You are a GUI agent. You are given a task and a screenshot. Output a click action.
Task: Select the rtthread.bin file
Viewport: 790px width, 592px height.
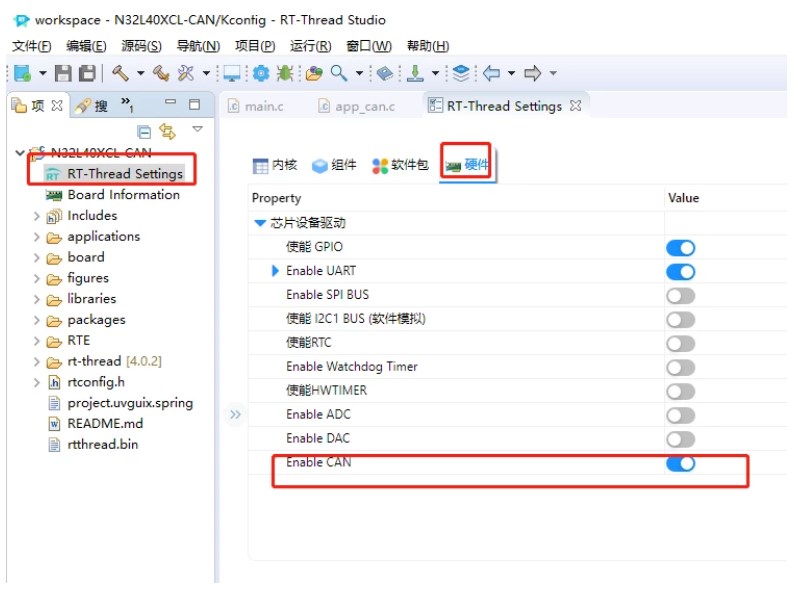[x=93, y=445]
